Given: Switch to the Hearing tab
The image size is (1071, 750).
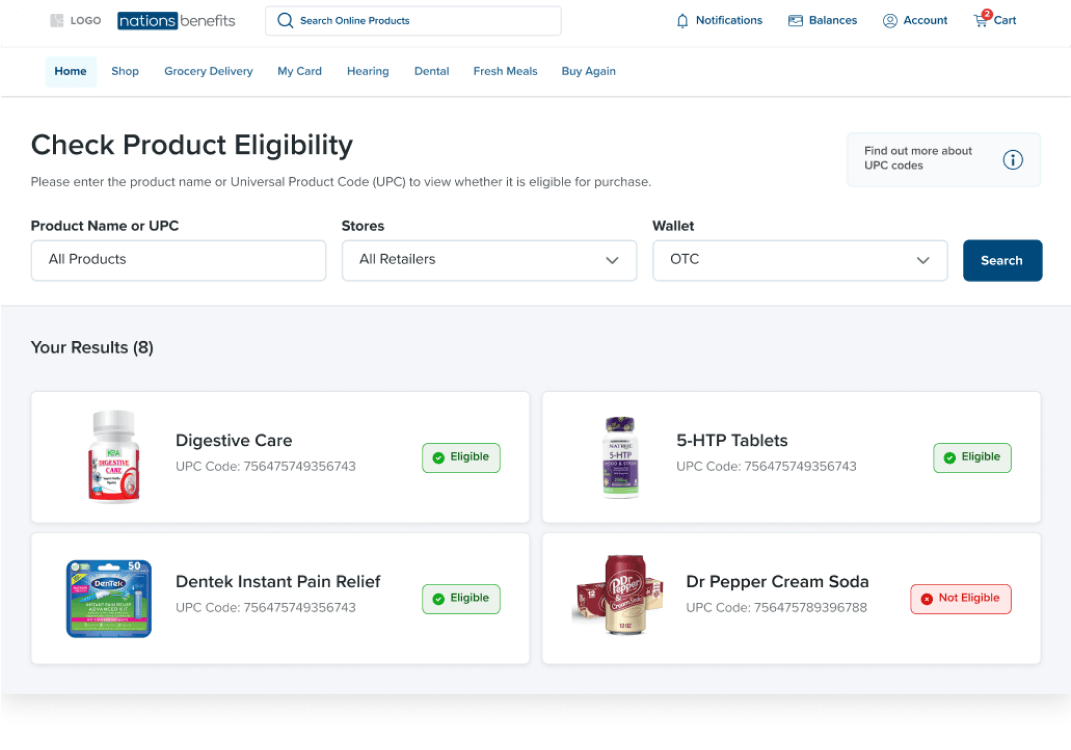Looking at the screenshot, I should [x=368, y=72].
